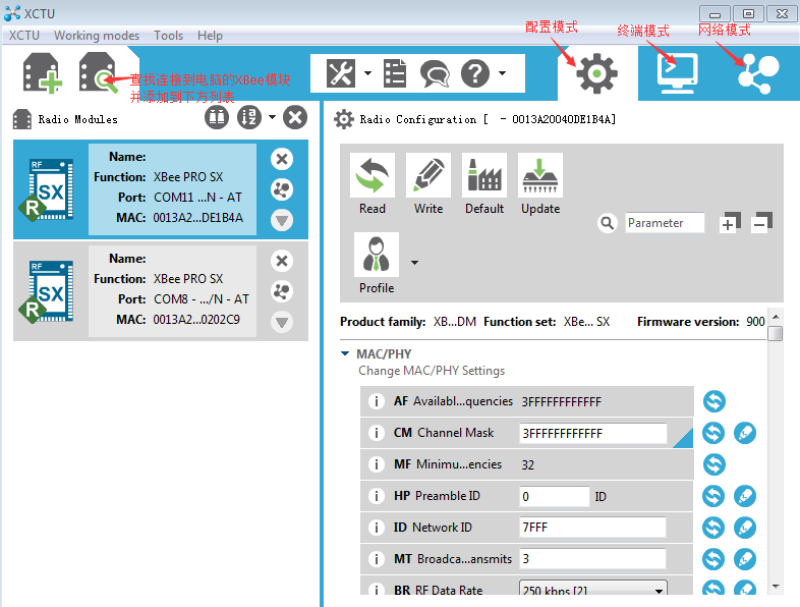Expand the Tools icon dropdown arrow
This screenshot has height=607, width=800.
[368, 73]
